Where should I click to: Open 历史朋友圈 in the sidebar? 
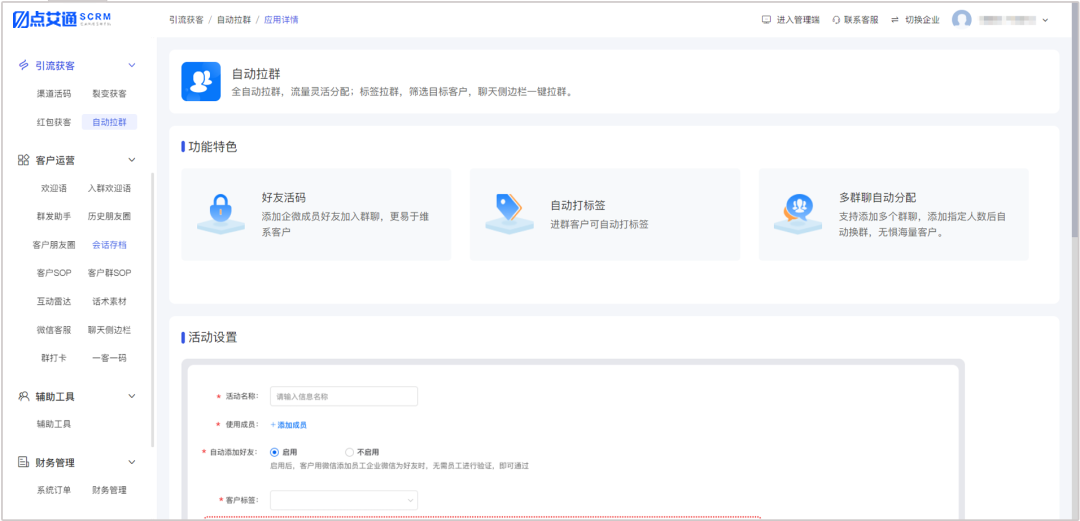point(110,216)
